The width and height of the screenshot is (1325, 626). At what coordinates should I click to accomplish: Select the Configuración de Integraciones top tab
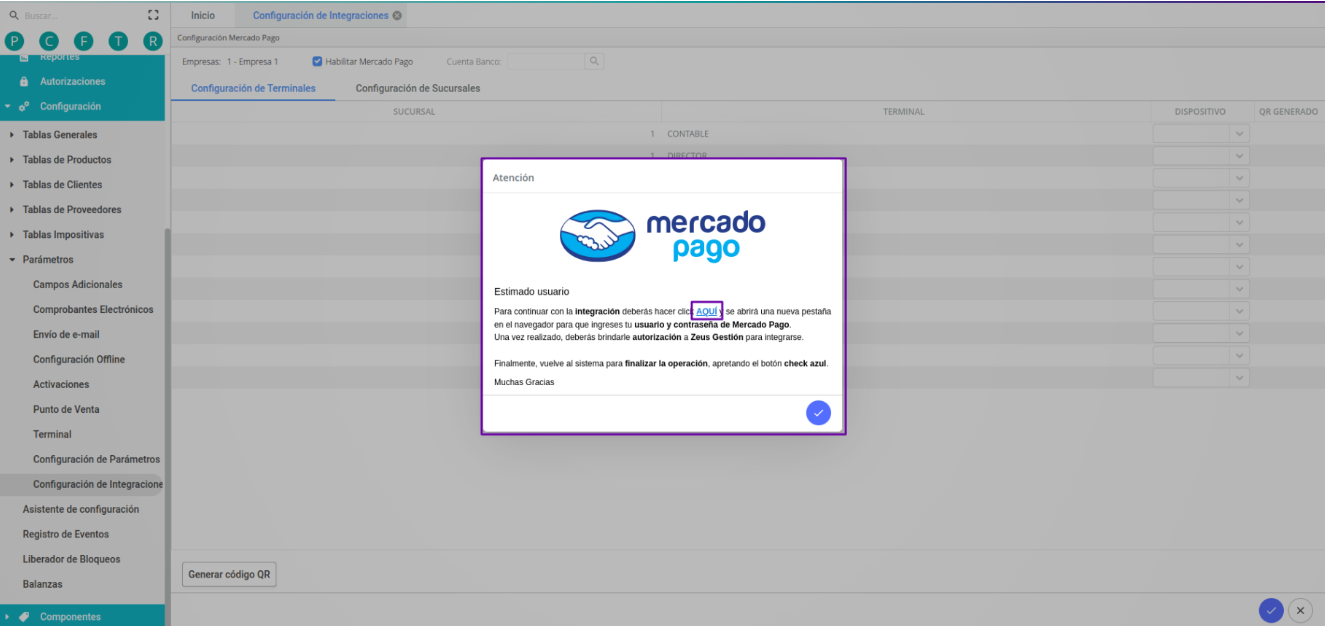[x=320, y=16]
